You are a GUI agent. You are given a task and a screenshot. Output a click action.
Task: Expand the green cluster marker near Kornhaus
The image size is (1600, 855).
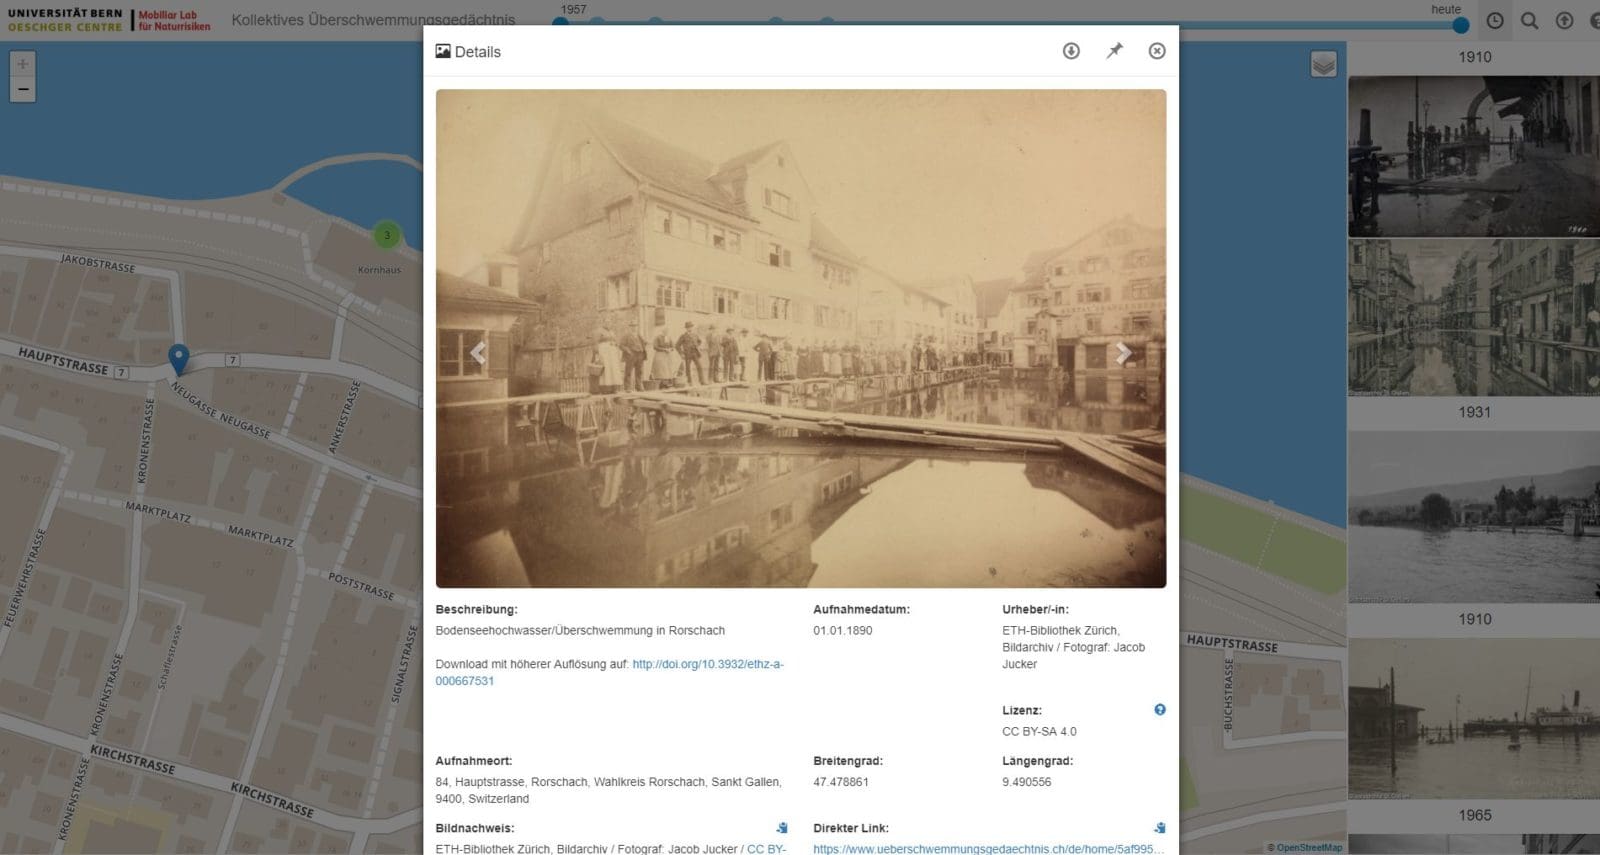tap(387, 236)
